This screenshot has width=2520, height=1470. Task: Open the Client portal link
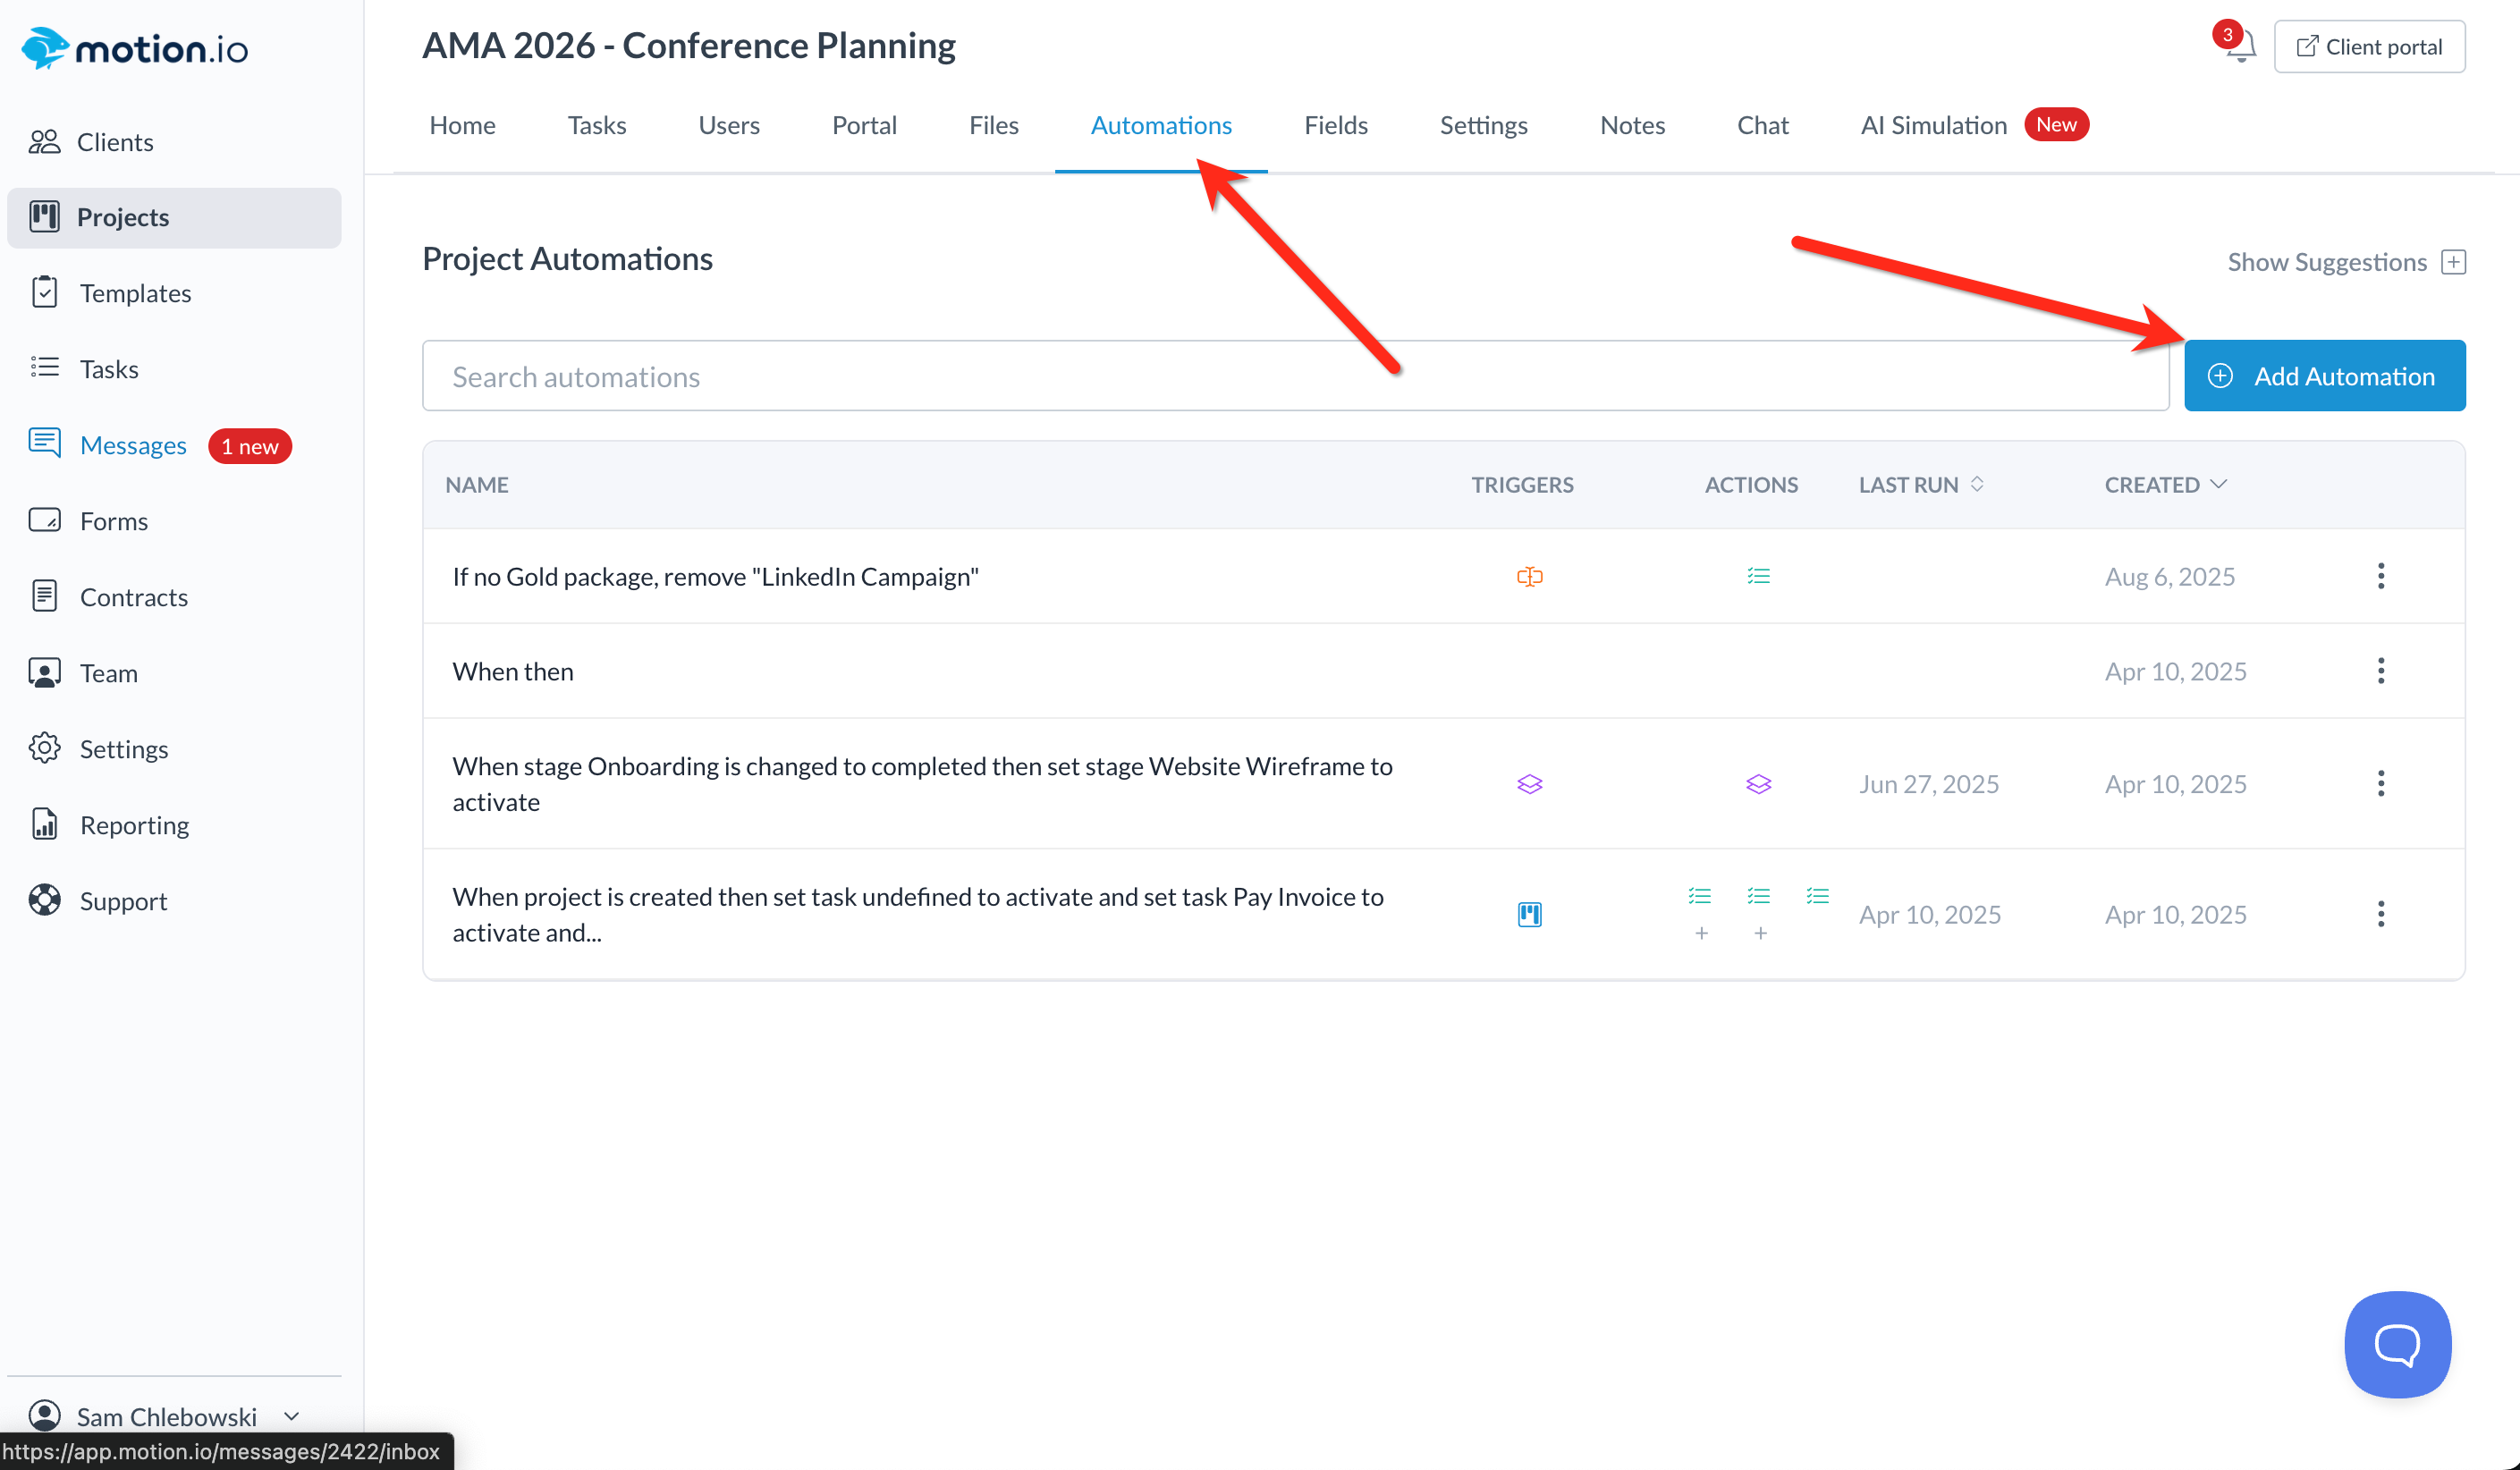2368,47
